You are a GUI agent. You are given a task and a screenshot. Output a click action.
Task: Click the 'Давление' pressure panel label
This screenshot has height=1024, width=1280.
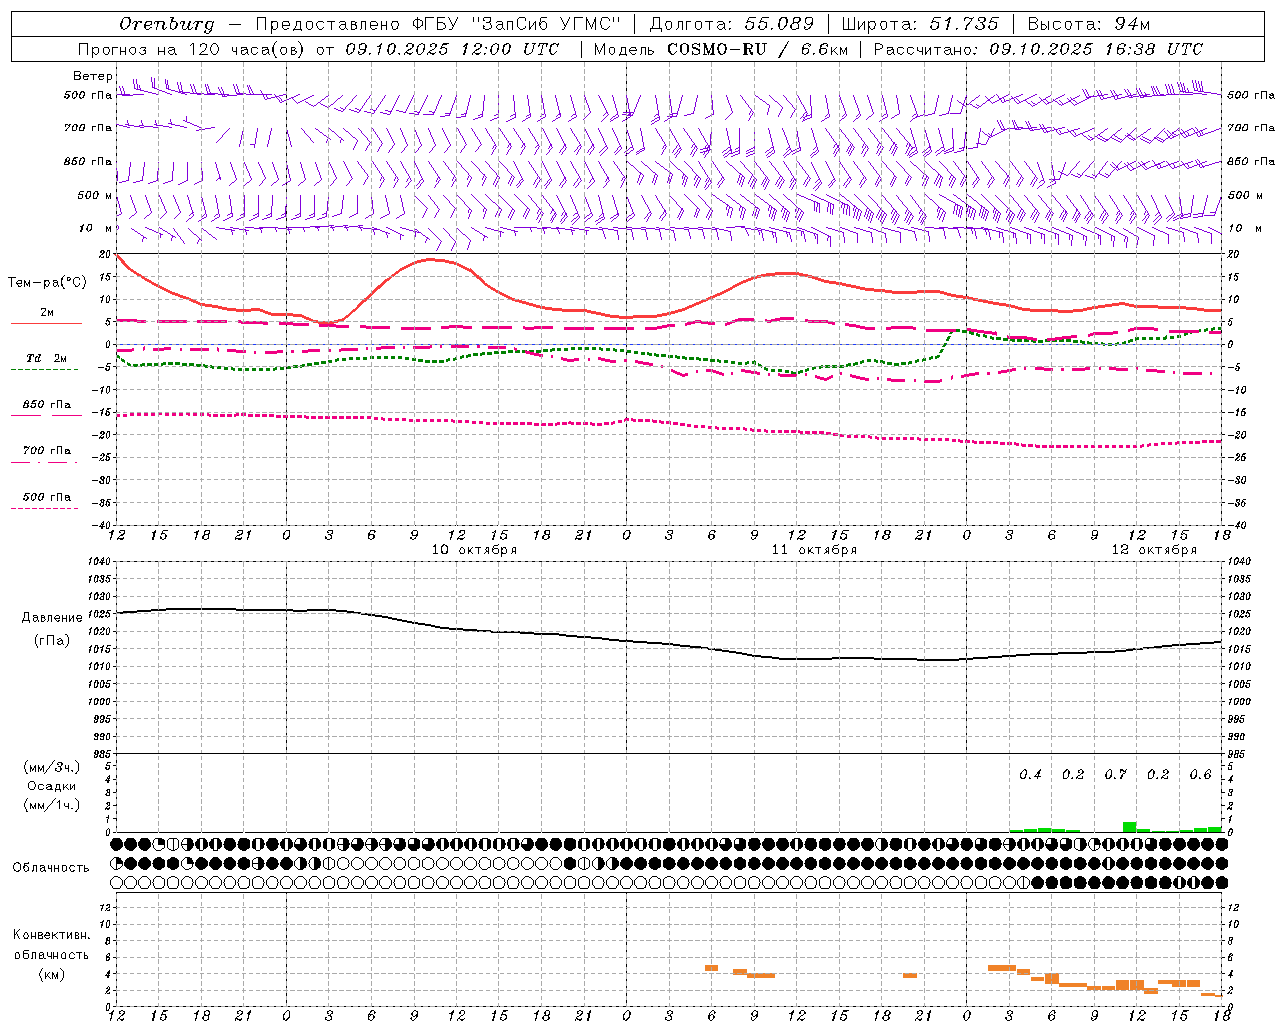click(52, 618)
